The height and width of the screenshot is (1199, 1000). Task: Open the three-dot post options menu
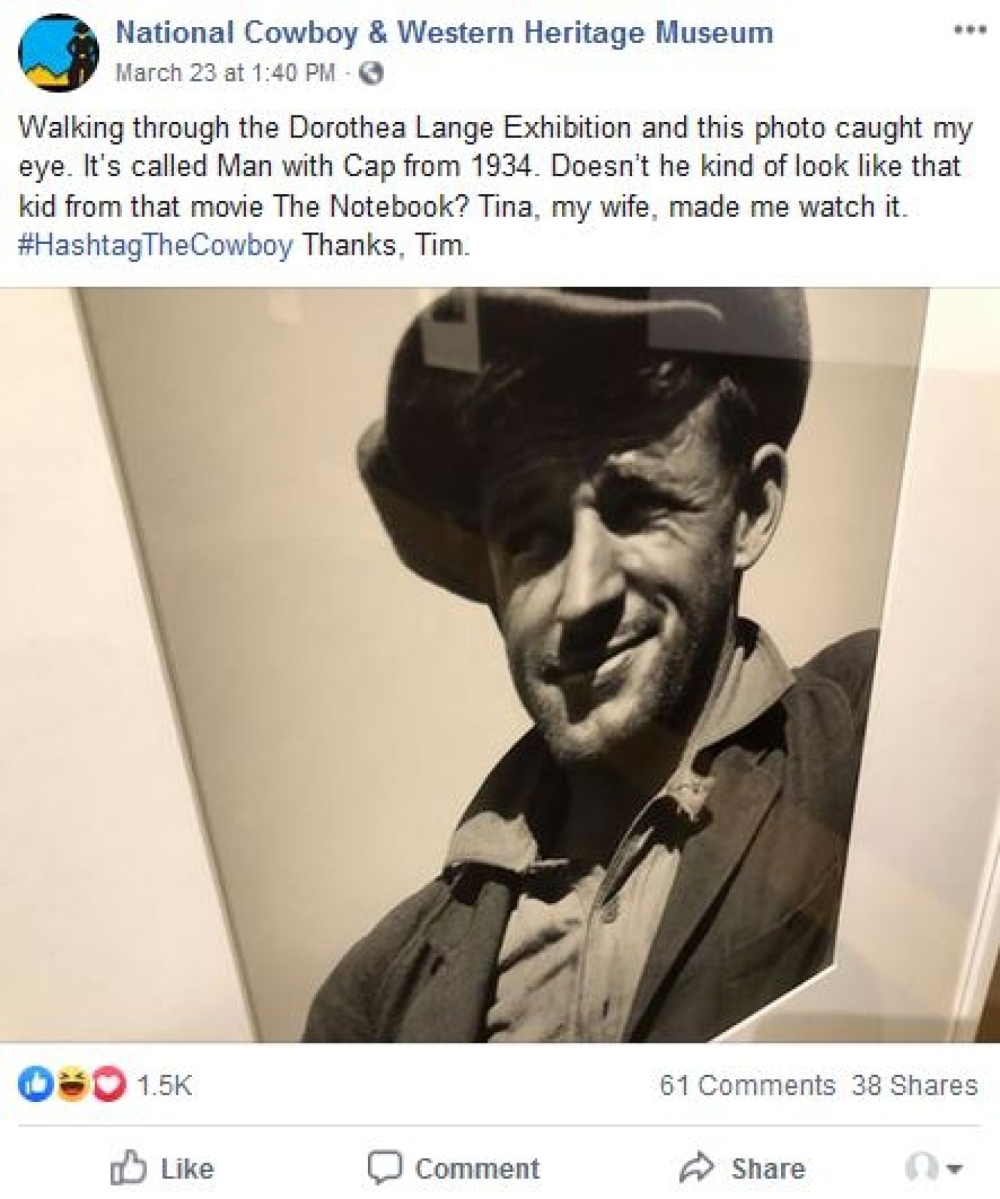click(x=969, y=30)
